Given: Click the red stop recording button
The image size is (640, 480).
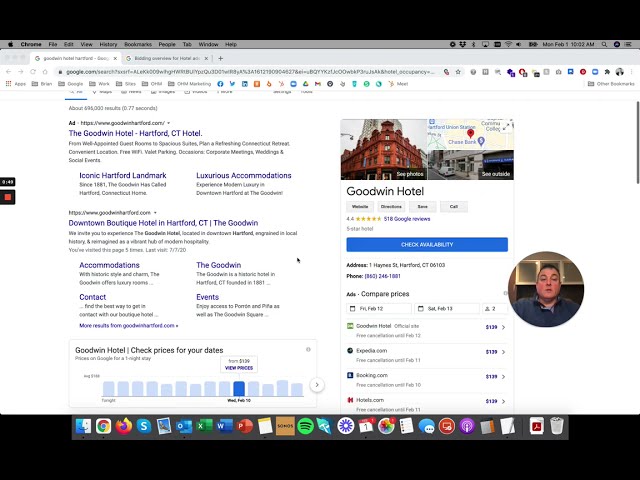Looking at the screenshot, I should point(7,197).
